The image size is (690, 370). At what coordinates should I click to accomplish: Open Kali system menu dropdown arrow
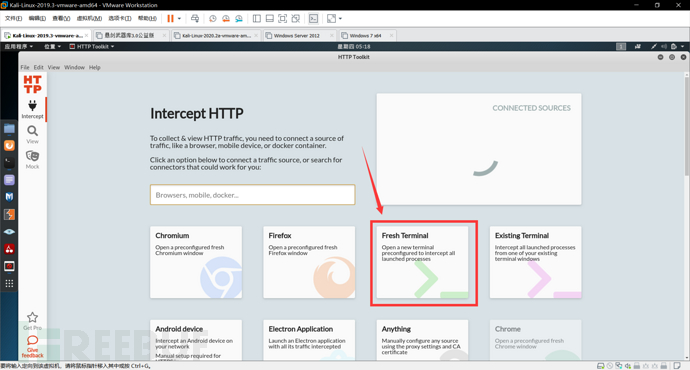tap(683, 46)
